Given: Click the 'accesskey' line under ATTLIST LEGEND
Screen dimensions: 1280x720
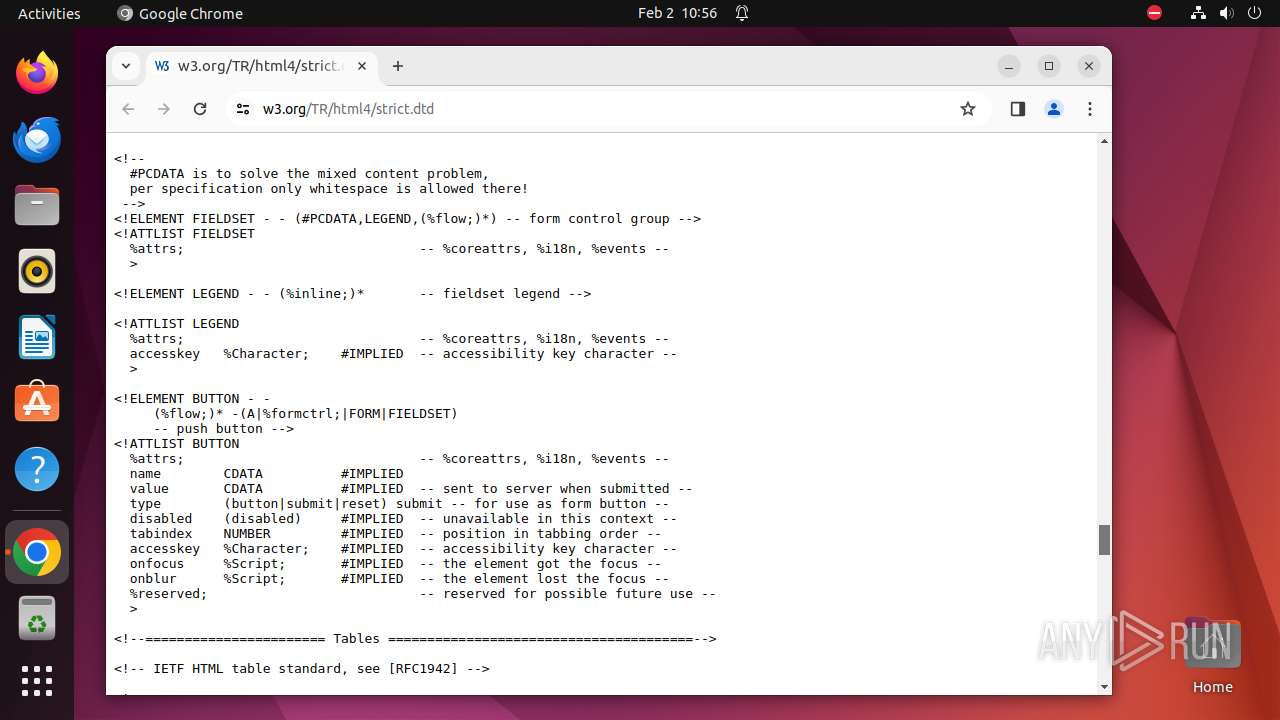Looking at the screenshot, I should click(403, 354).
